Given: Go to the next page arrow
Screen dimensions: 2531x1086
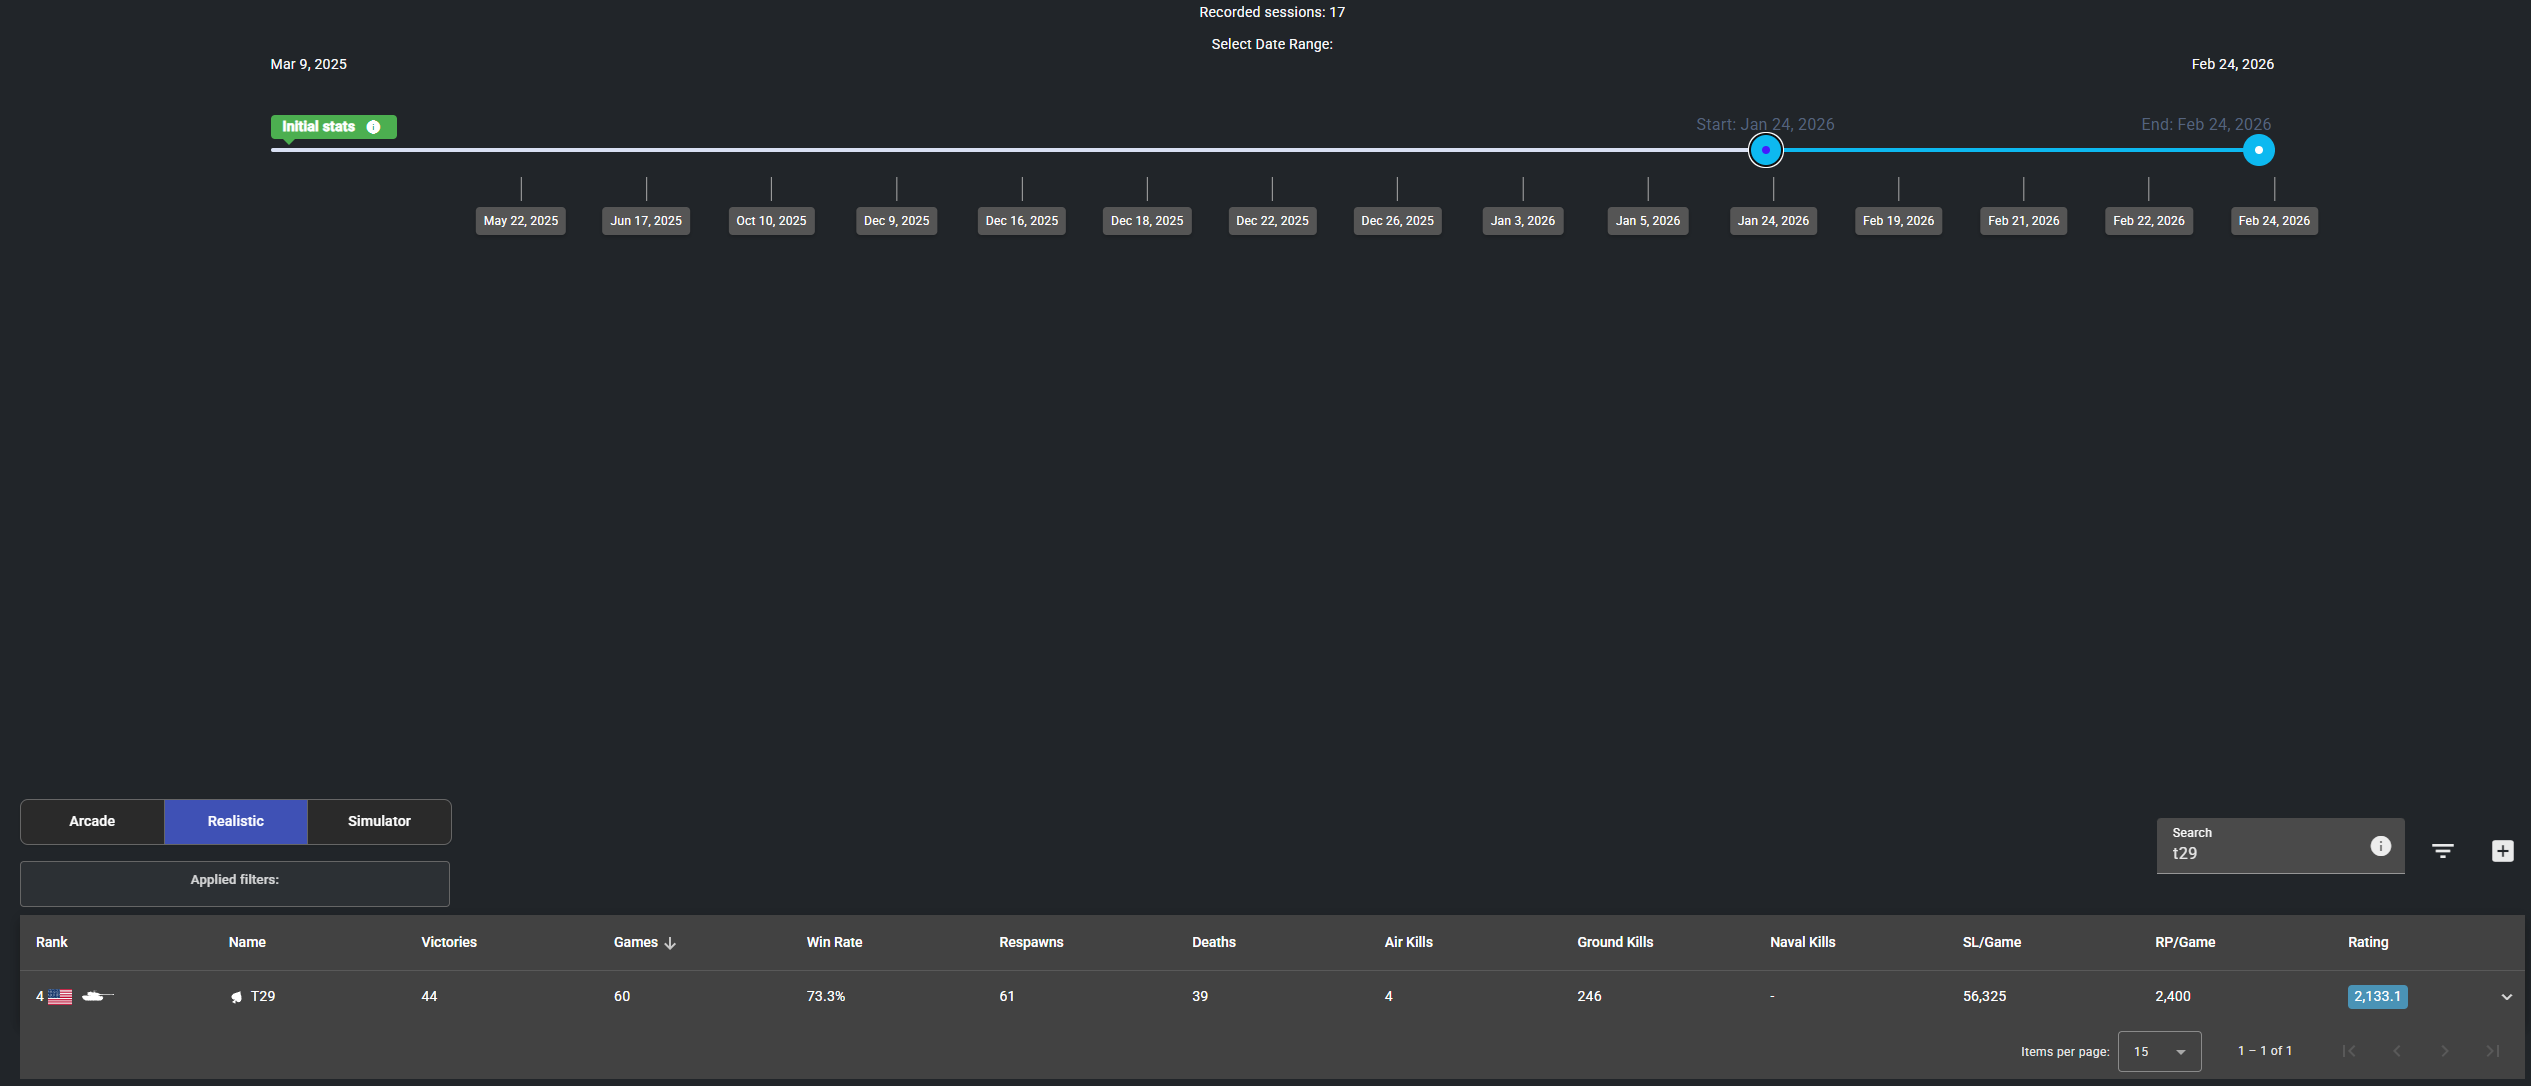Looking at the screenshot, I should click(2444, 1051).
